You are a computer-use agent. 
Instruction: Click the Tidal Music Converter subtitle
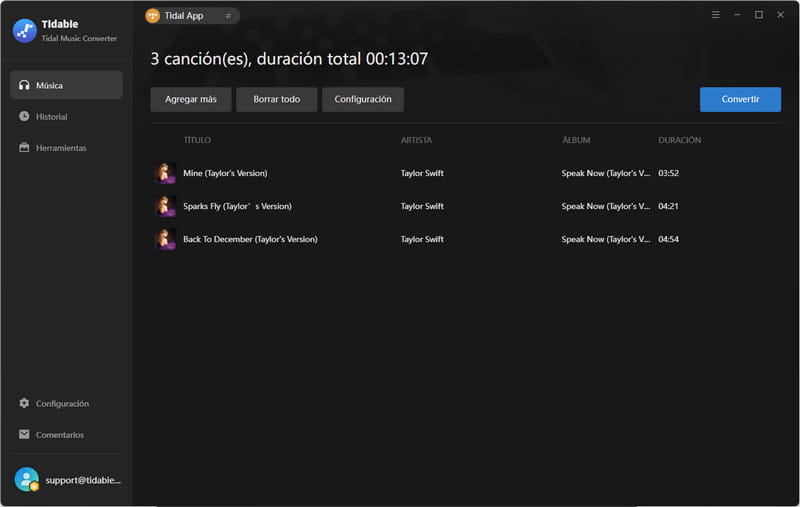[x=79, y=38]
